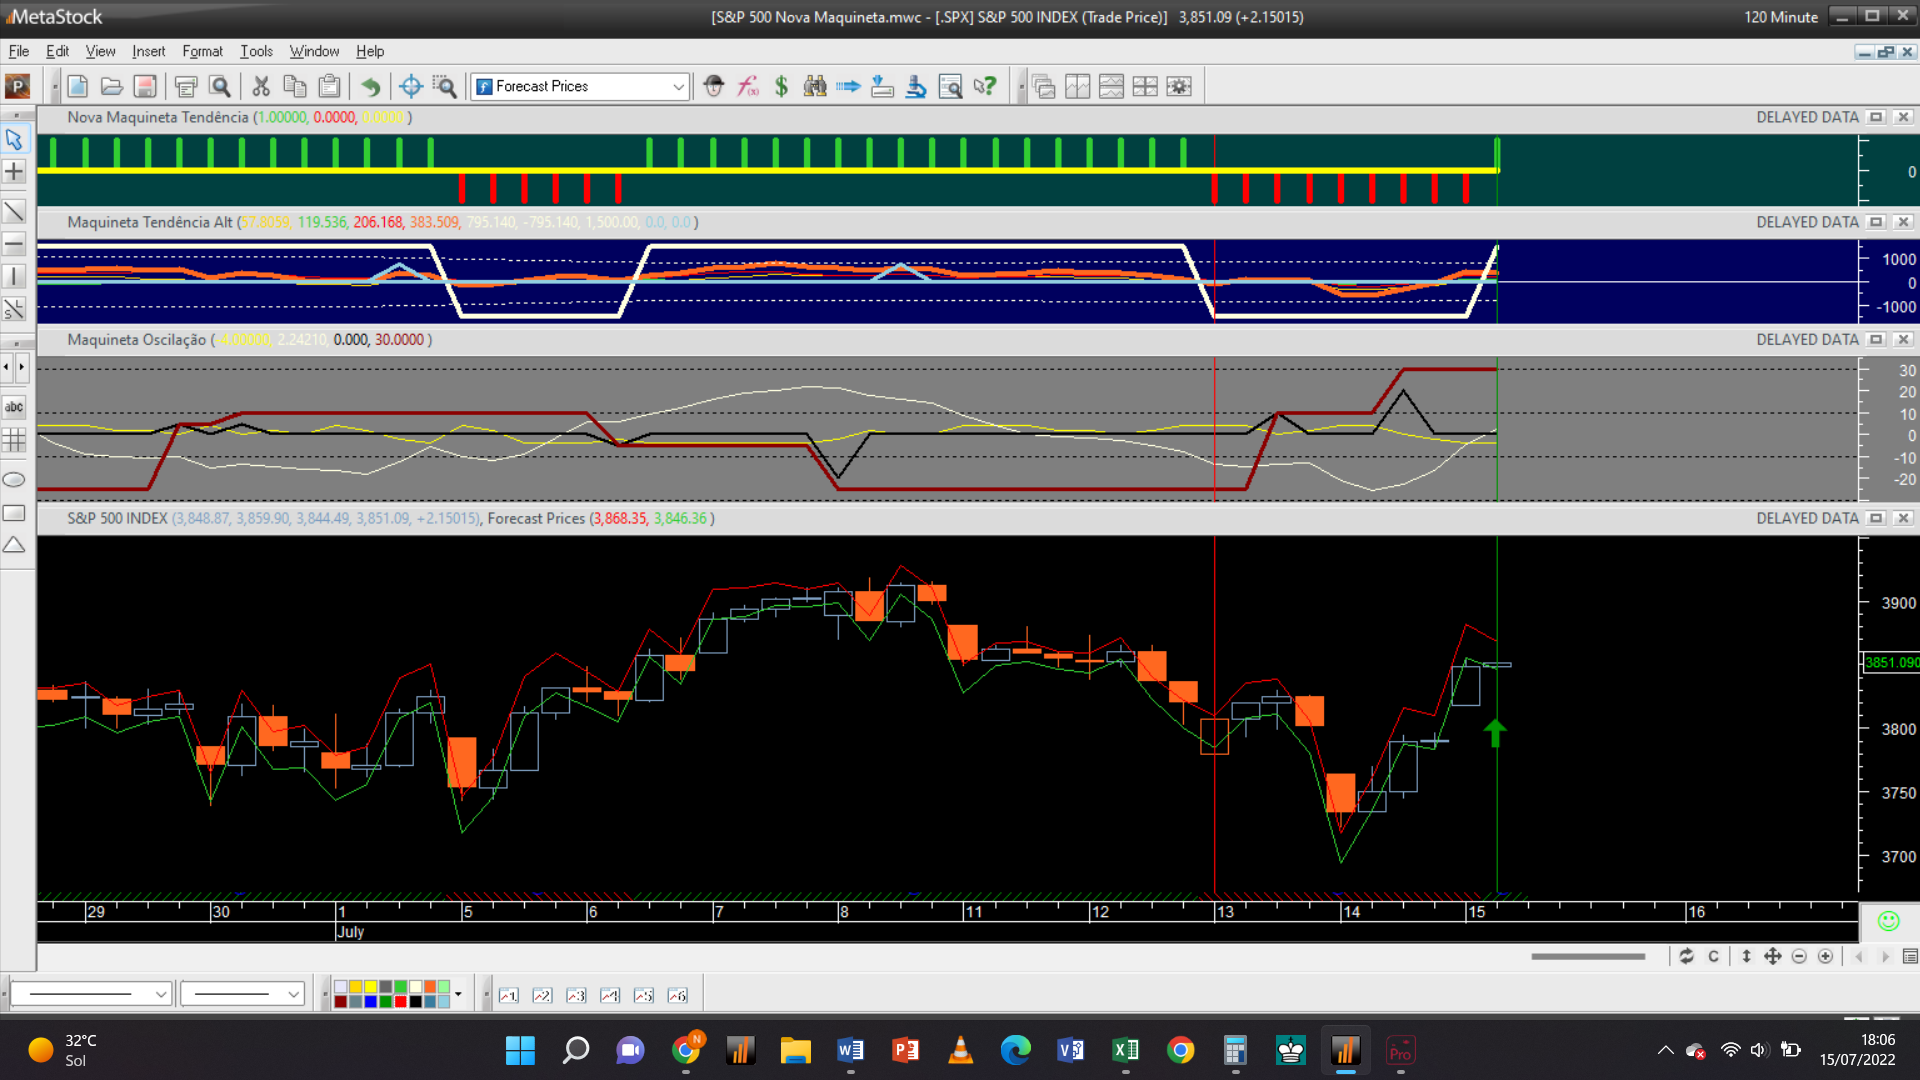
Task: Click the crosshair target toolbar icon
Action: coord(410,87)
